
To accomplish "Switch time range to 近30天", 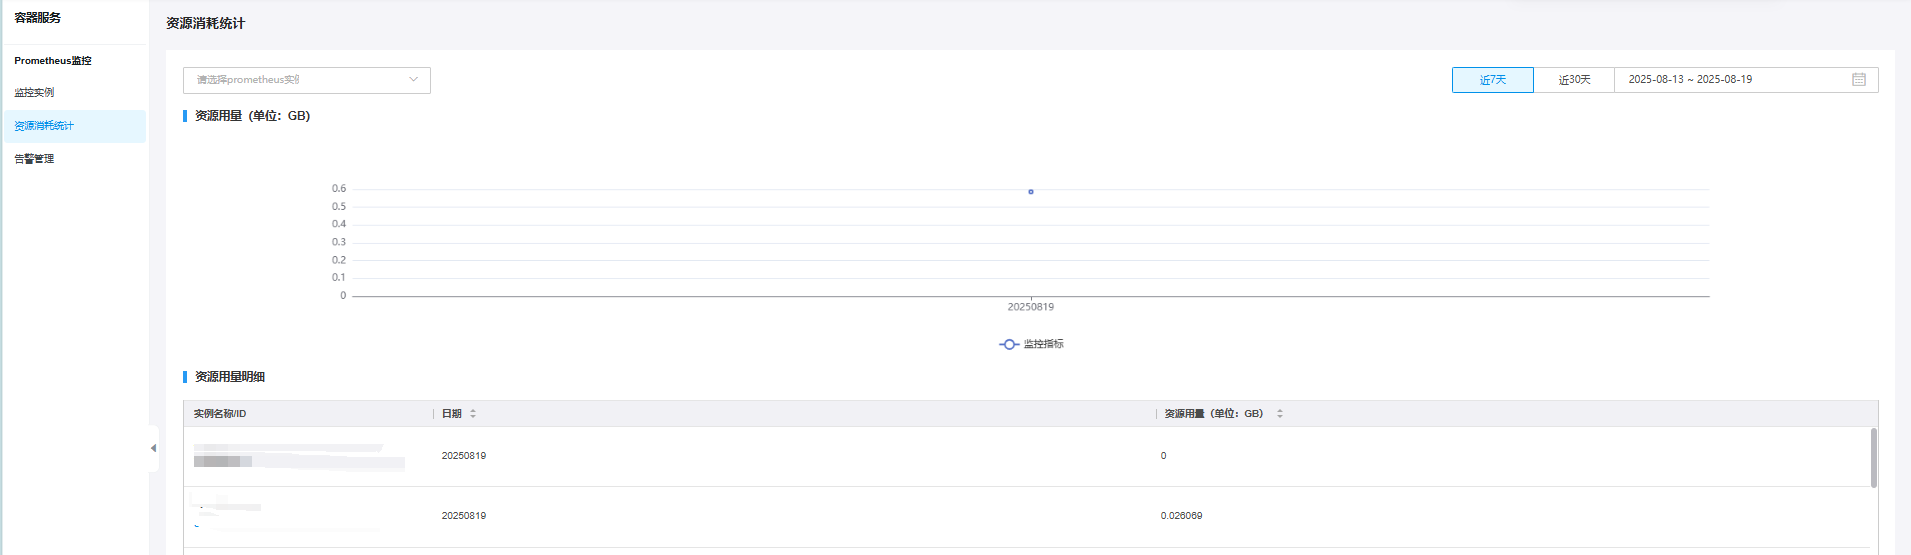I will 1574,80.
